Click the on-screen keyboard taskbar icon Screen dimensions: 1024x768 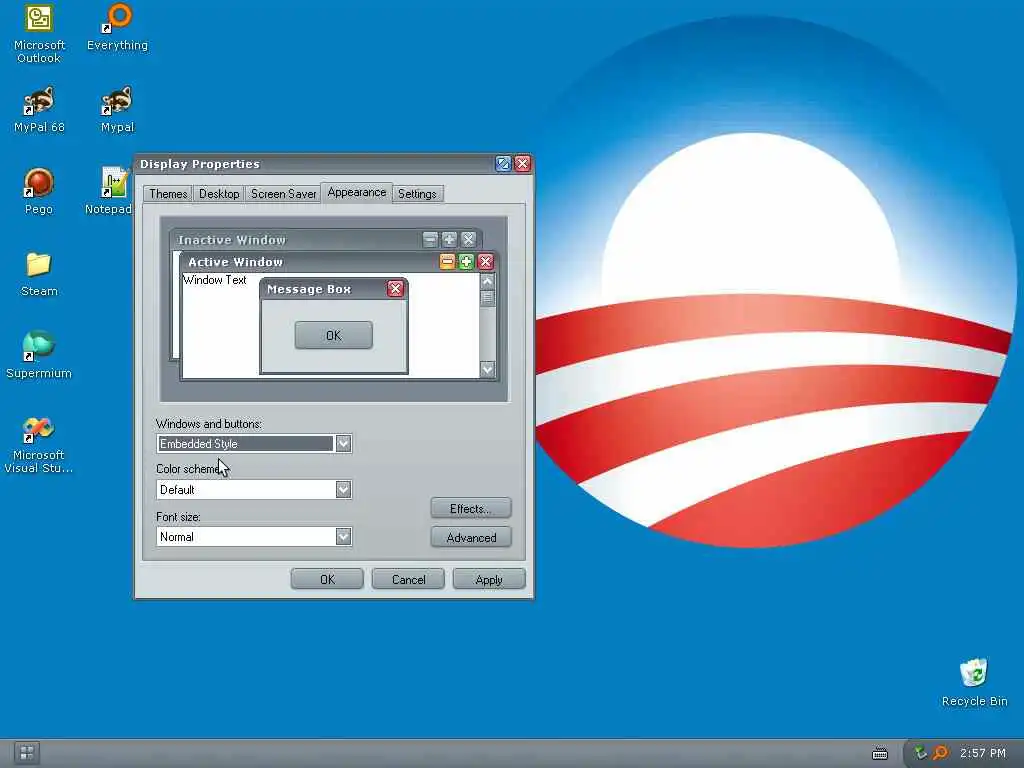(880, 754)
